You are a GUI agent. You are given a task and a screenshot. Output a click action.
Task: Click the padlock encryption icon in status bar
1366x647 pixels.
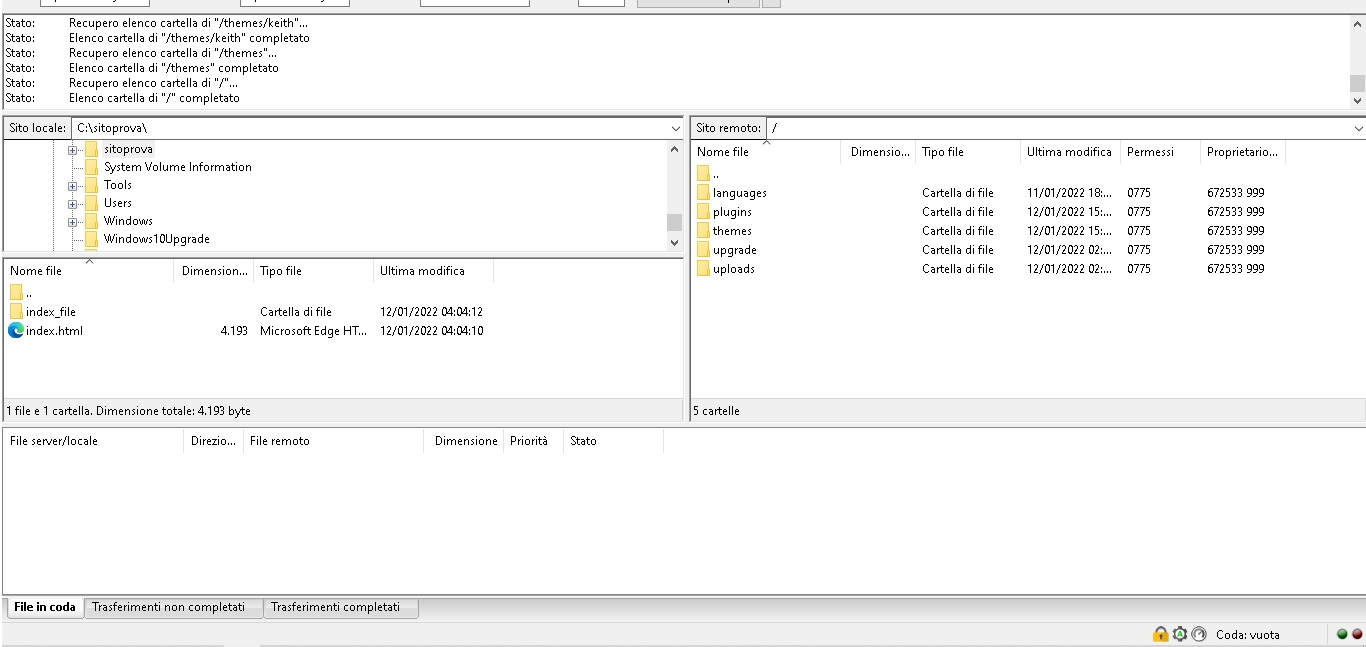1160,634
